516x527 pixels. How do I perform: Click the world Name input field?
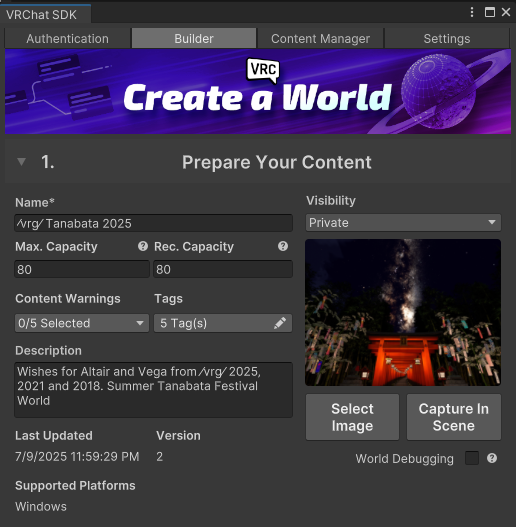[154, 223]
